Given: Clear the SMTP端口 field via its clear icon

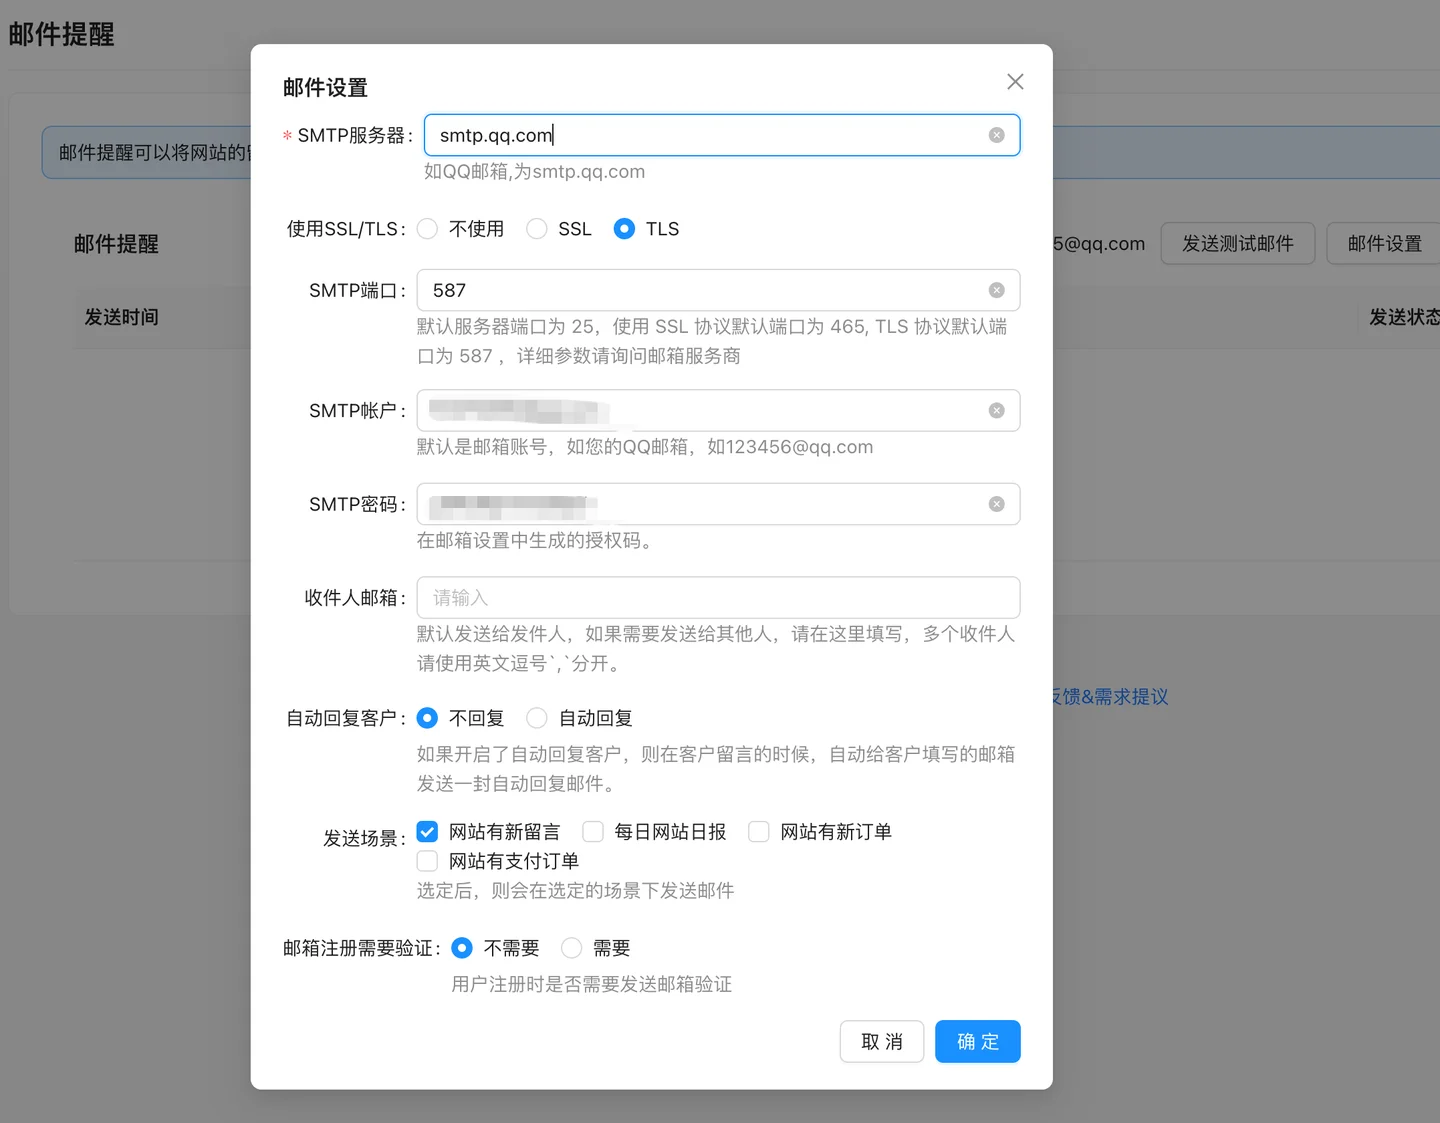Looking at the screenshot, I should click(996, 290).
